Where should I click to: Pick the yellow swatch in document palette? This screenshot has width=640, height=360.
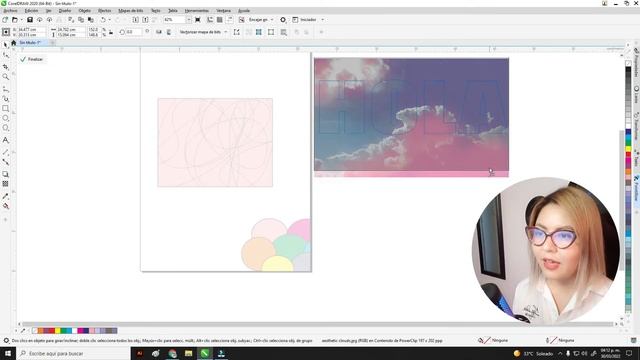click(58, 331)
